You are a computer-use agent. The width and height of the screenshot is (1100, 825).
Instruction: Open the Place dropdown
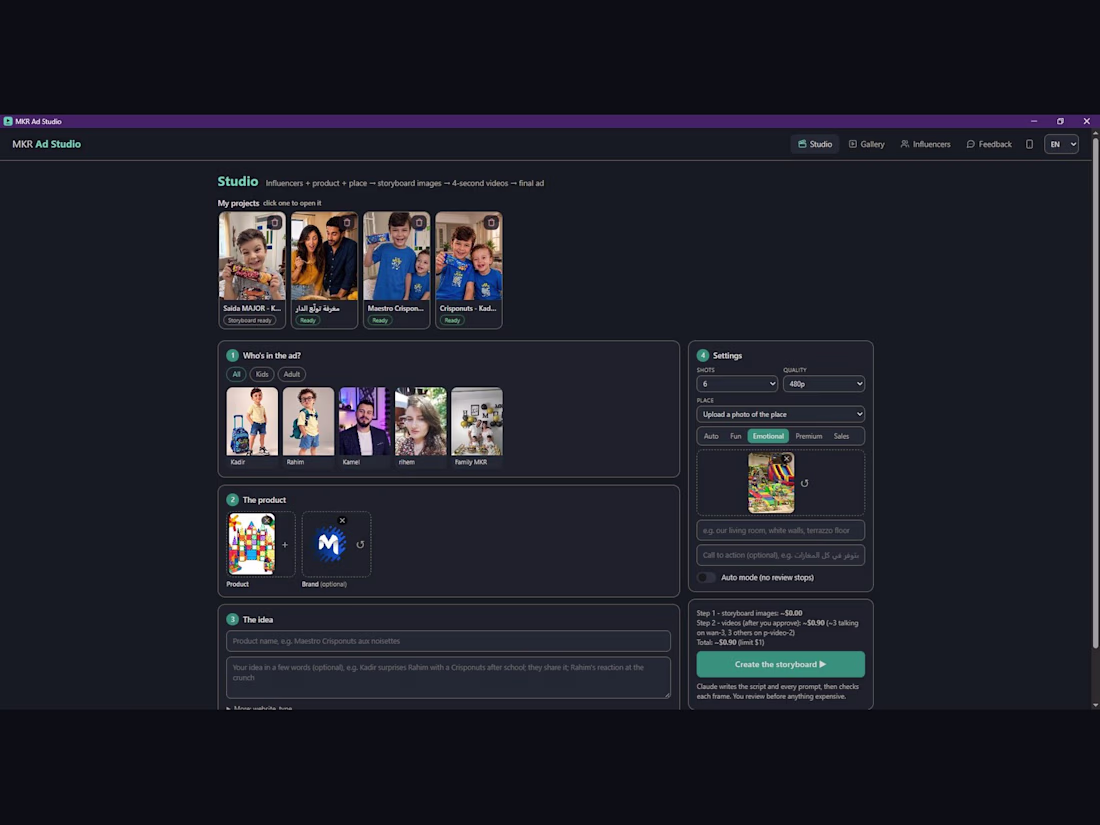pyautogui.click(x=780, y=414)
